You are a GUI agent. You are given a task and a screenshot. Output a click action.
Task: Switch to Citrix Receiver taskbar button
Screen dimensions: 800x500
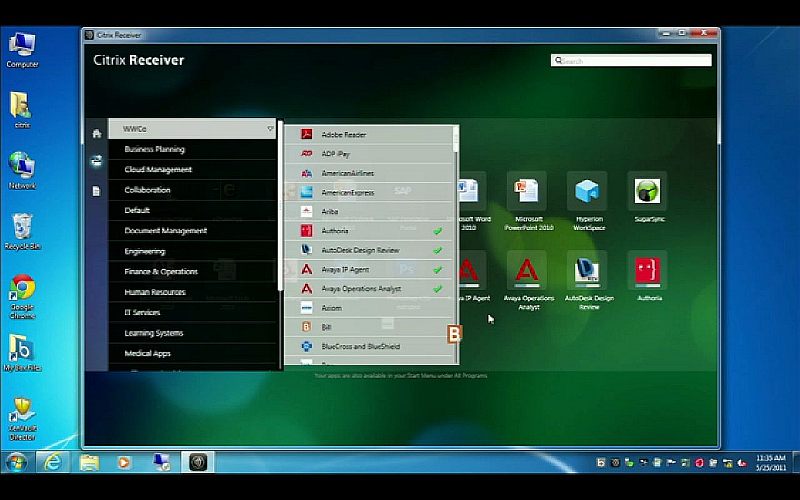[198, 462]
